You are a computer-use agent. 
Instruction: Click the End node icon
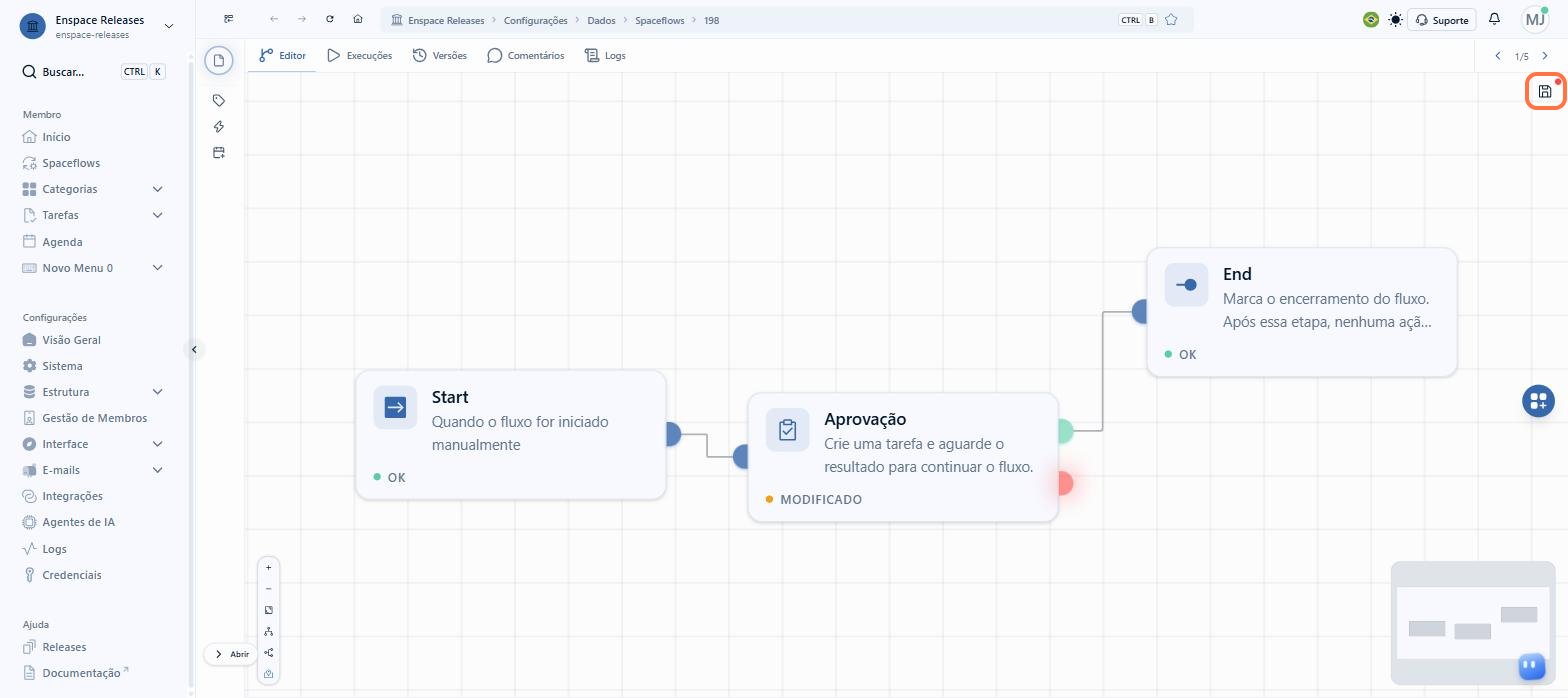coord(1186,285)
